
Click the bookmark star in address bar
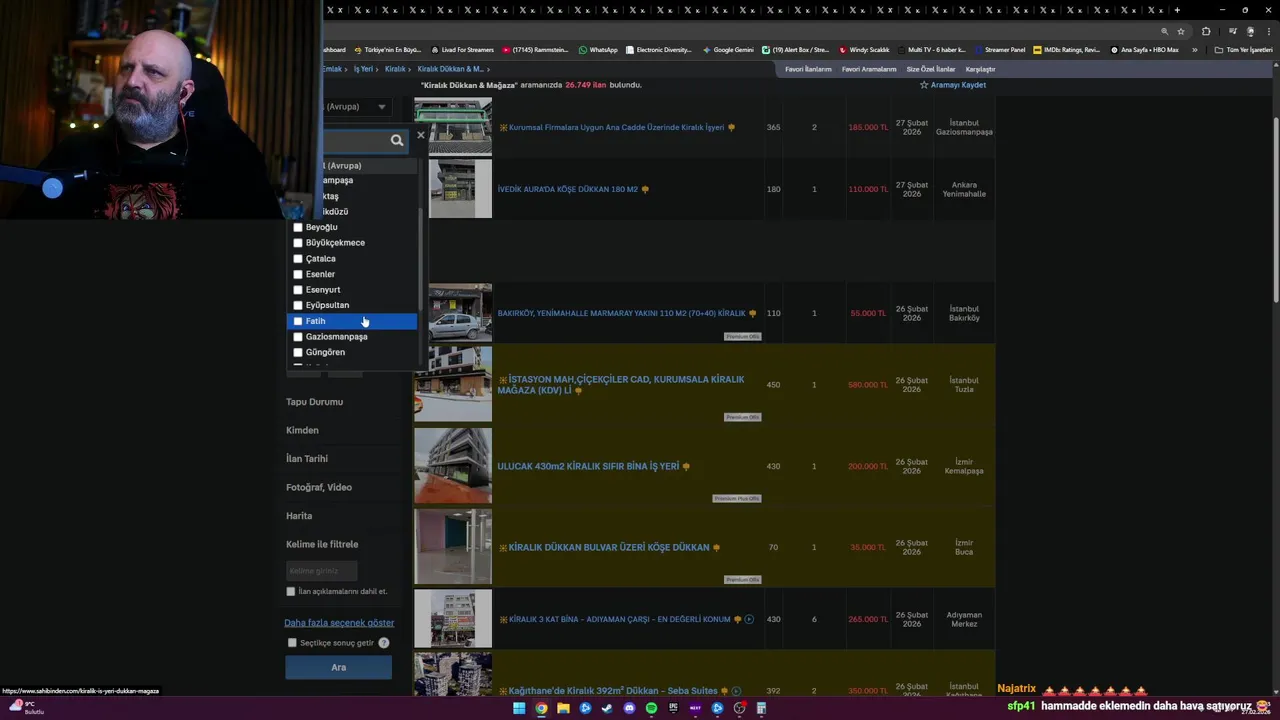pos(1181,31)
